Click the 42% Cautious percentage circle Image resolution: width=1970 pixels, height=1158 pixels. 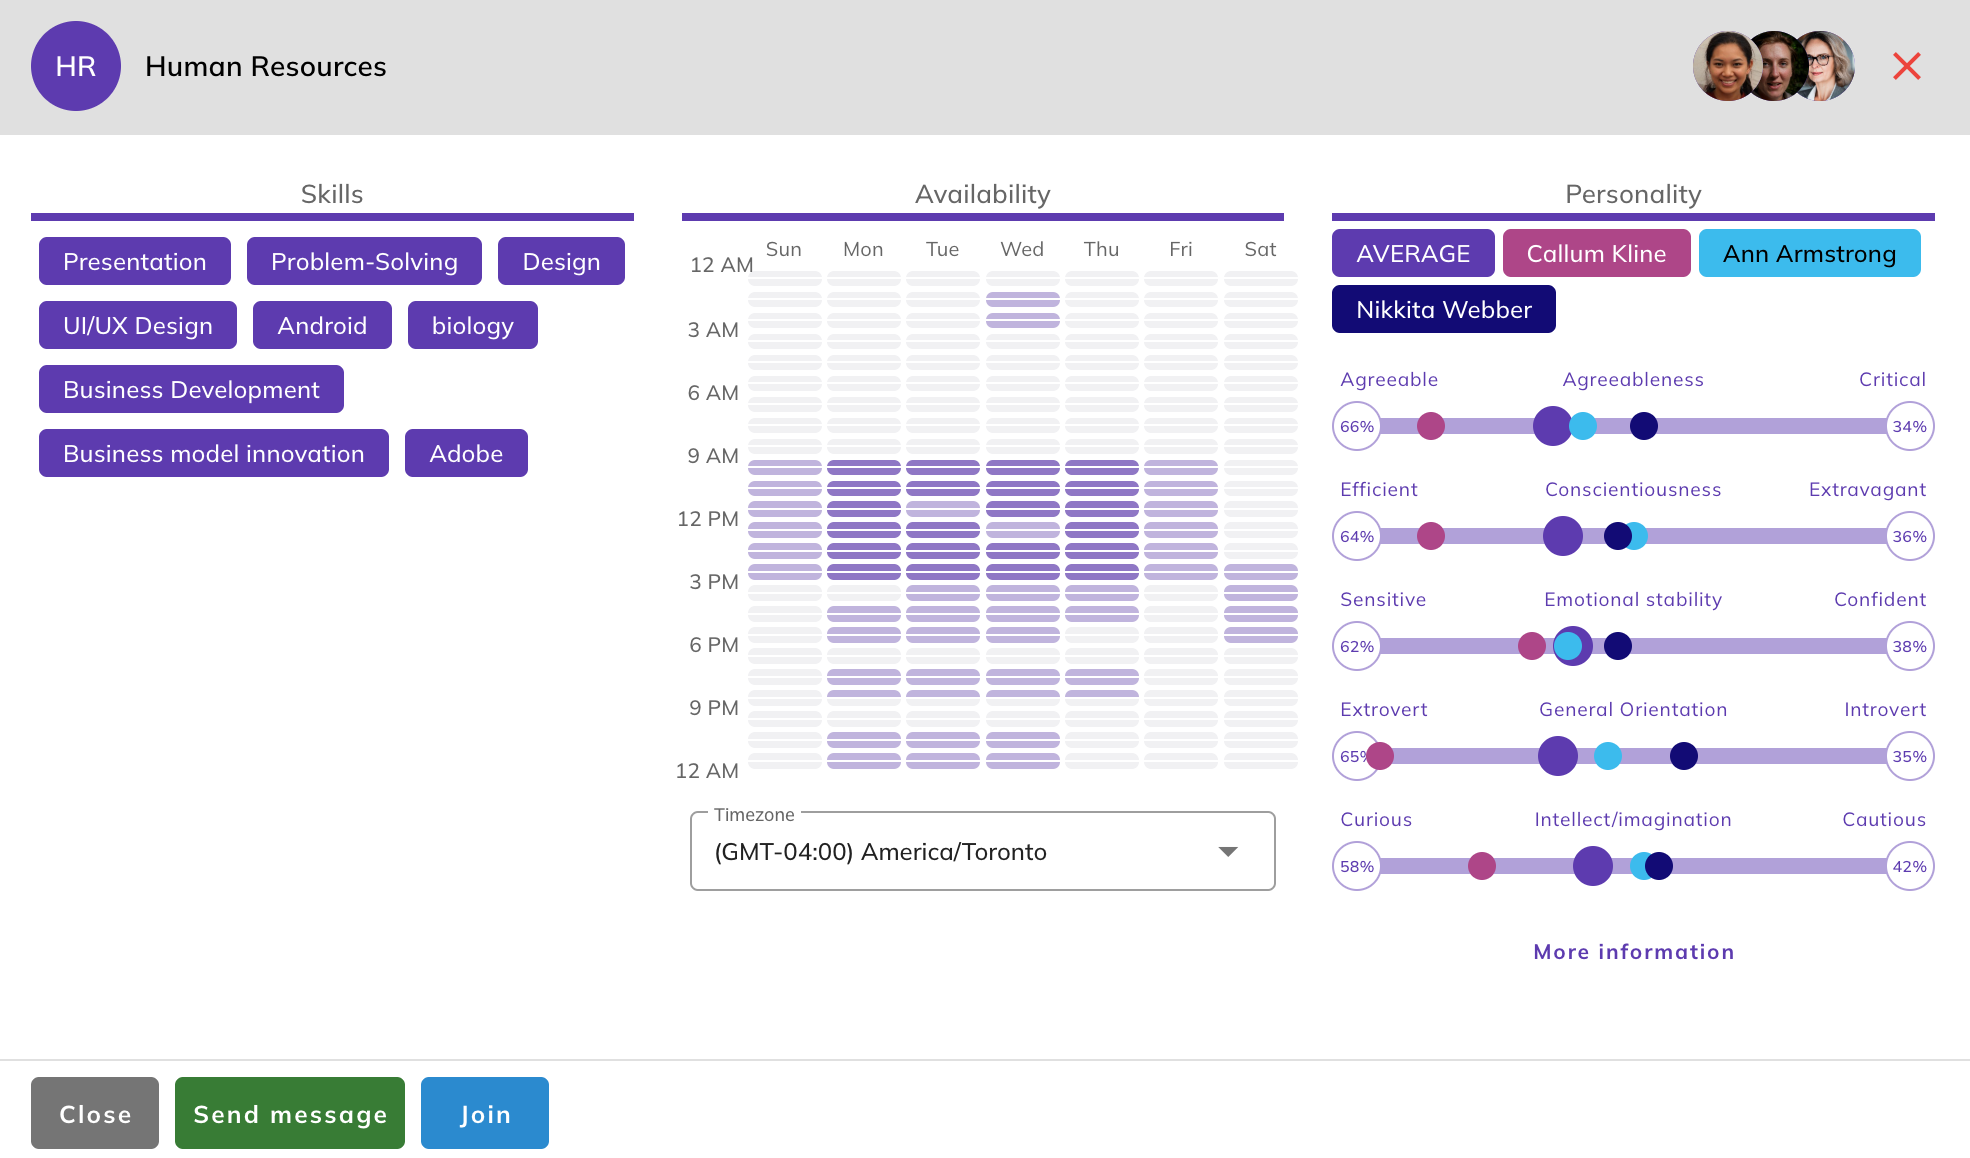tap(1908, 867)
